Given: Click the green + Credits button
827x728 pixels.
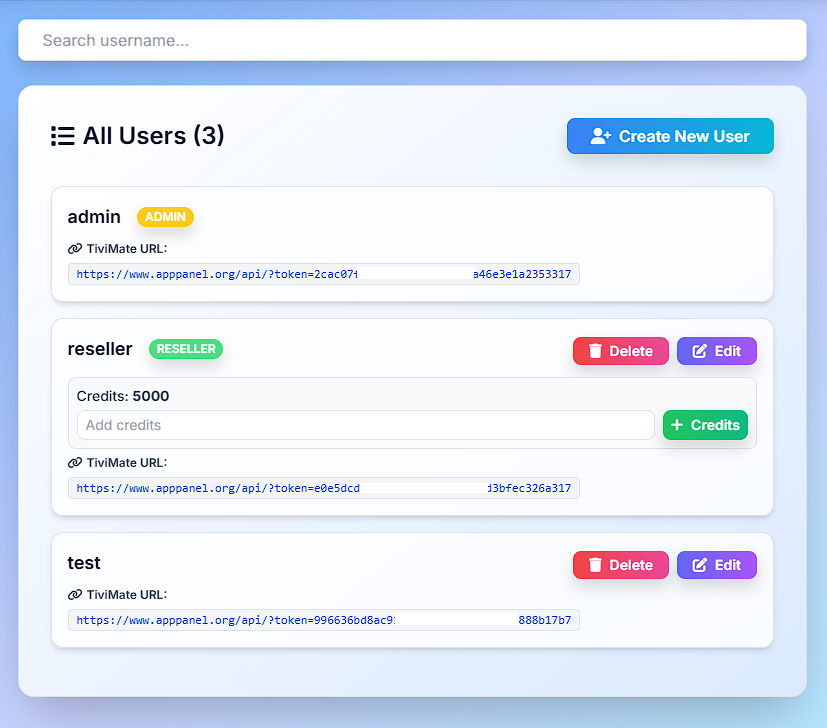Looking at the screenshot, I should [x=705, y=425].
